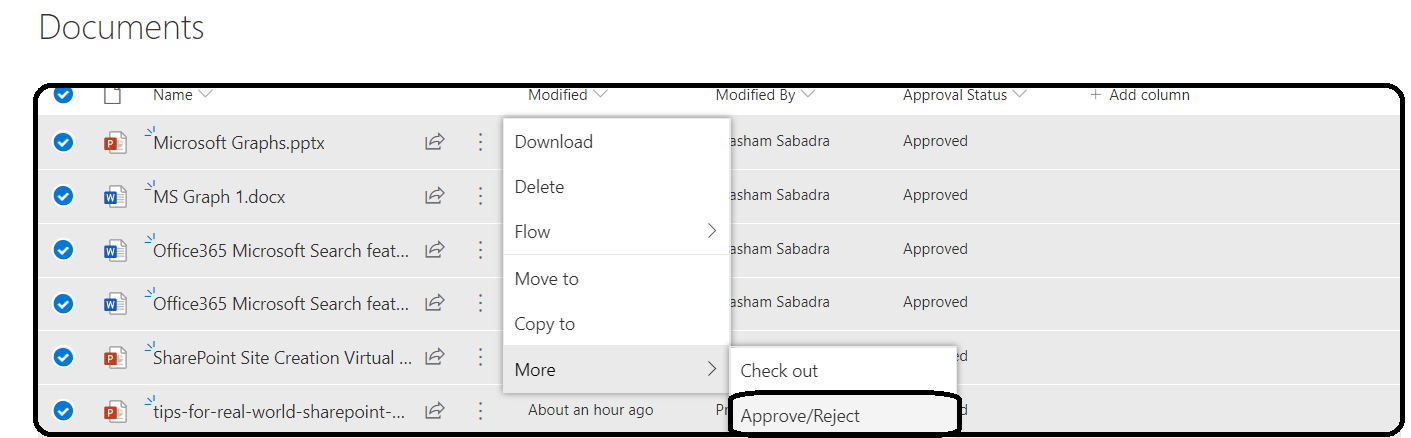Select Copy to in the context menu
Viewport: 1411px width, 438px height.
pyautogui.click(x=616, y=324)
